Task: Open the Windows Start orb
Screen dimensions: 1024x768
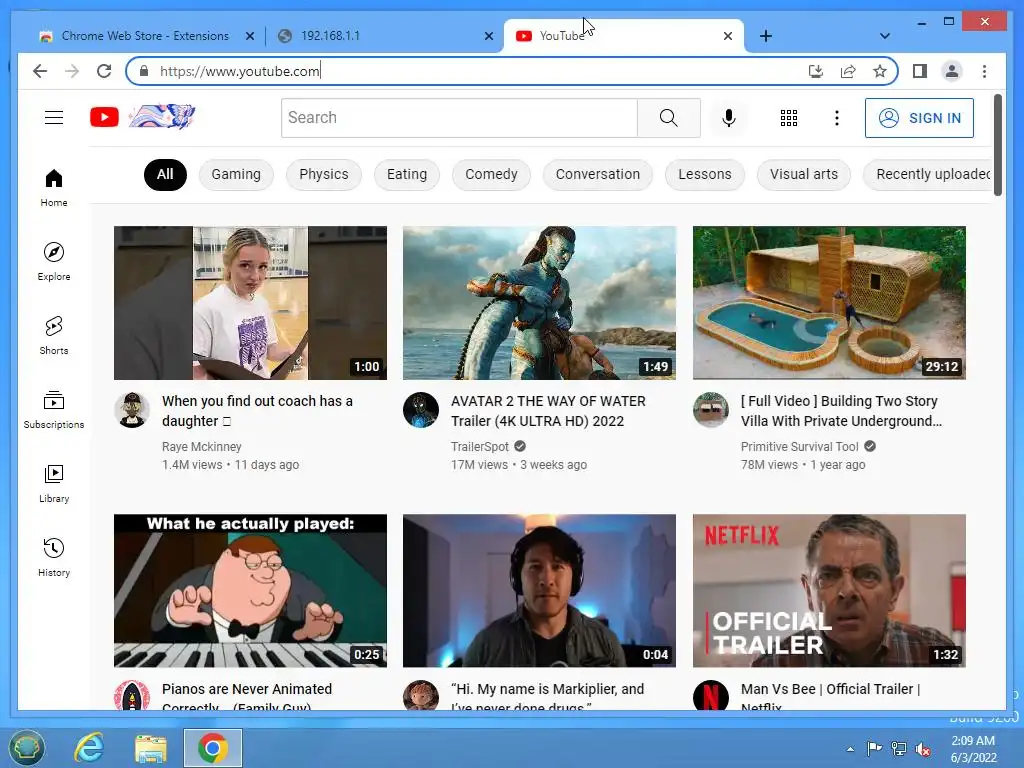Action: [x=27, y=748]
